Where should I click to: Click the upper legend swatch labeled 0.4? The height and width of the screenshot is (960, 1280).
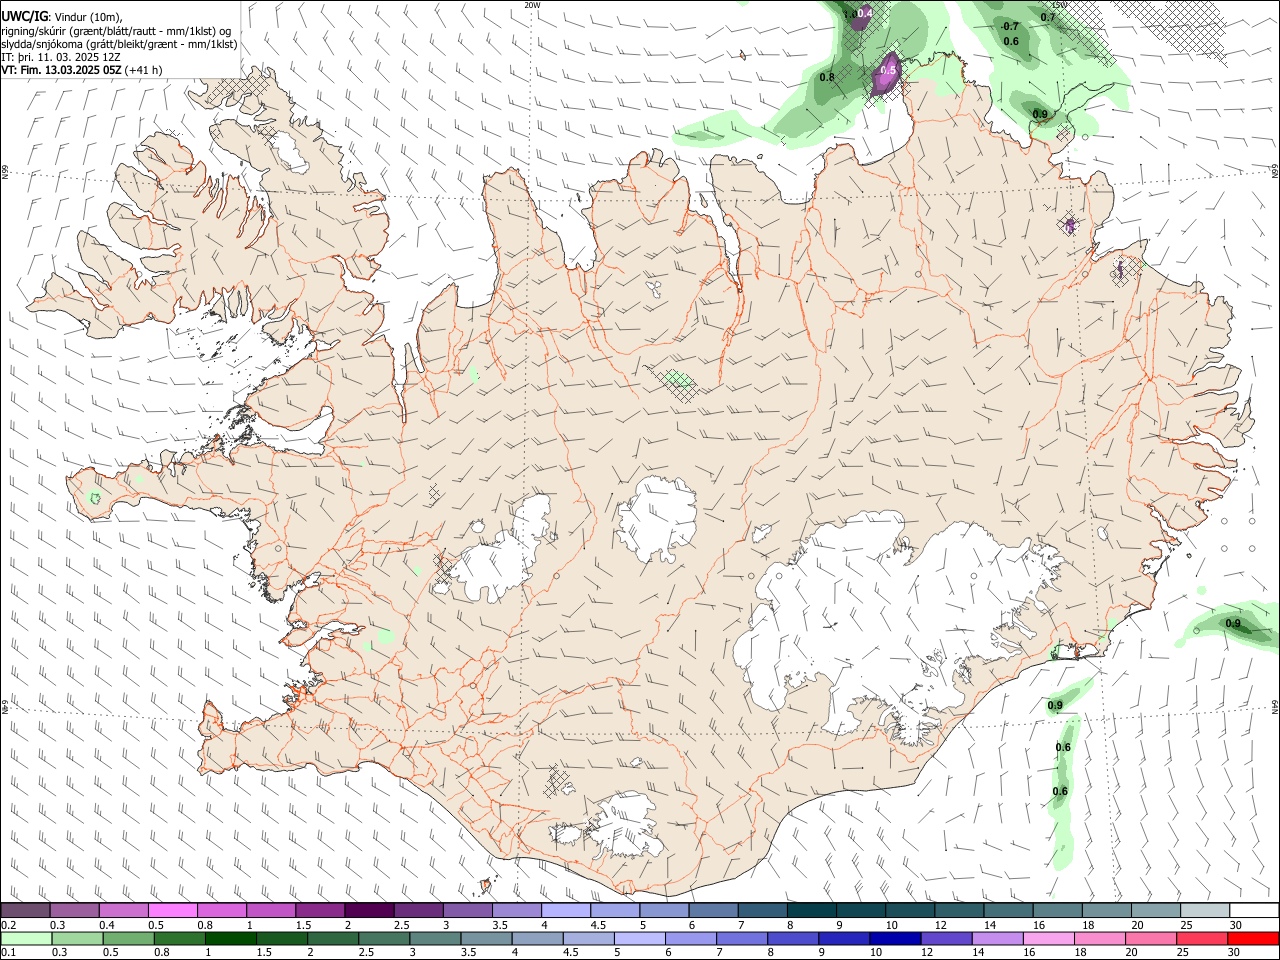pos(123,911)
